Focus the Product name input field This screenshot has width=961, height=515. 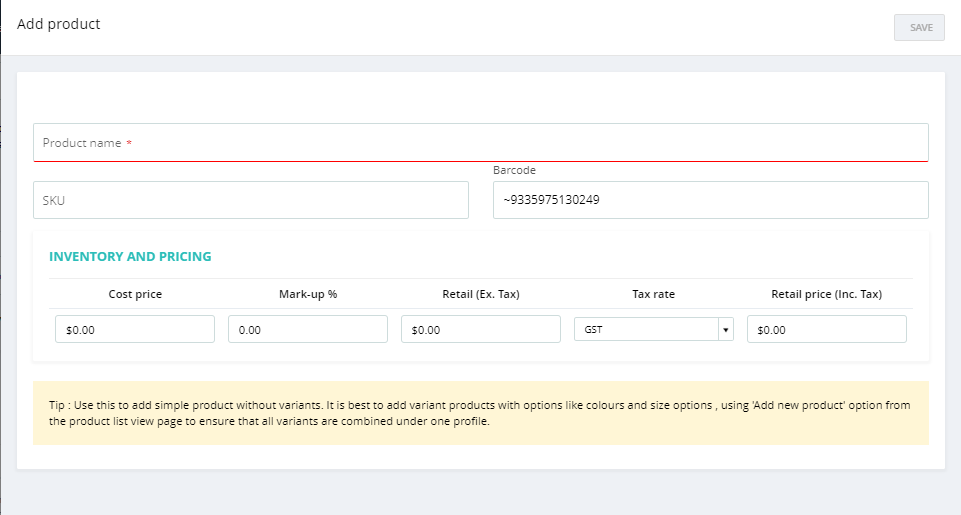tap(480, 143)
